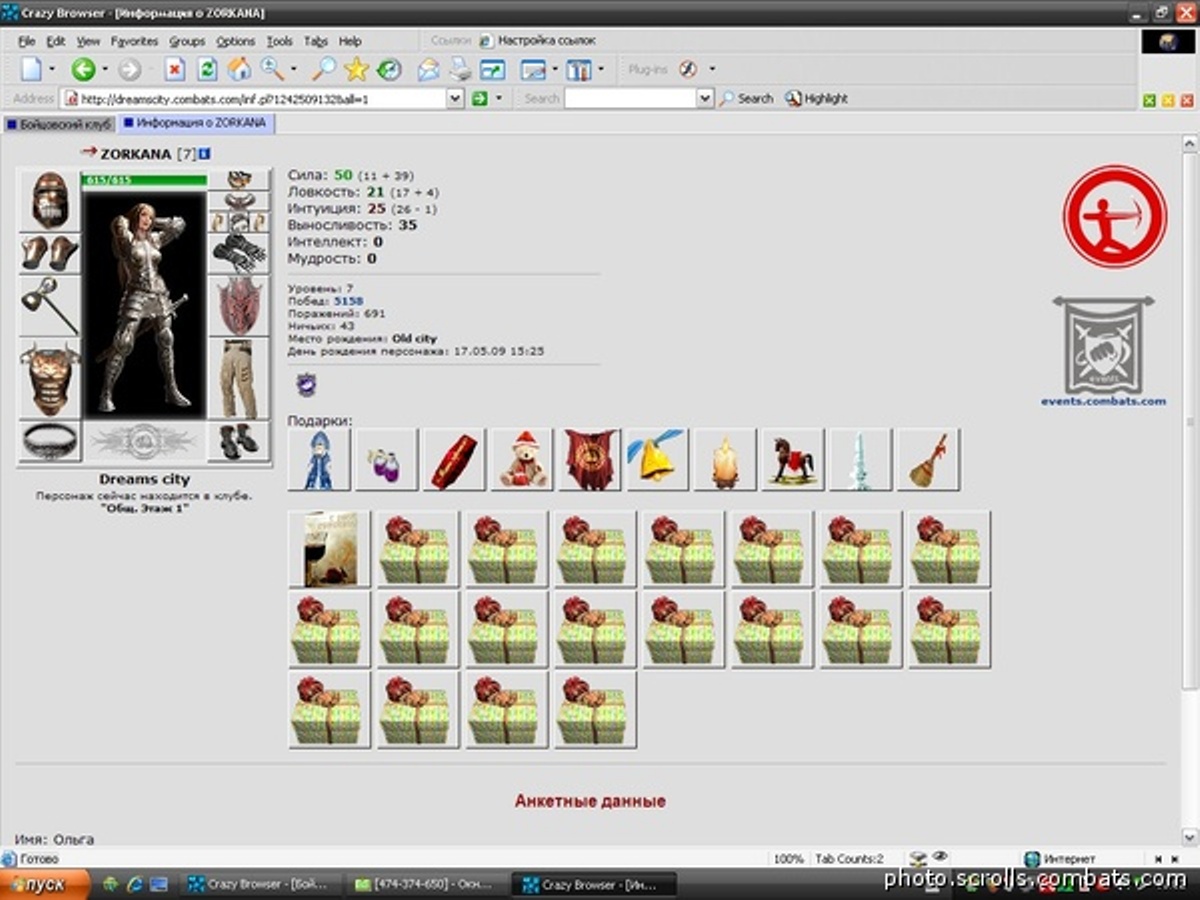Click the boots equipment slot
Viewport: 1200px width, 900px height.
(x=239, y=441)
